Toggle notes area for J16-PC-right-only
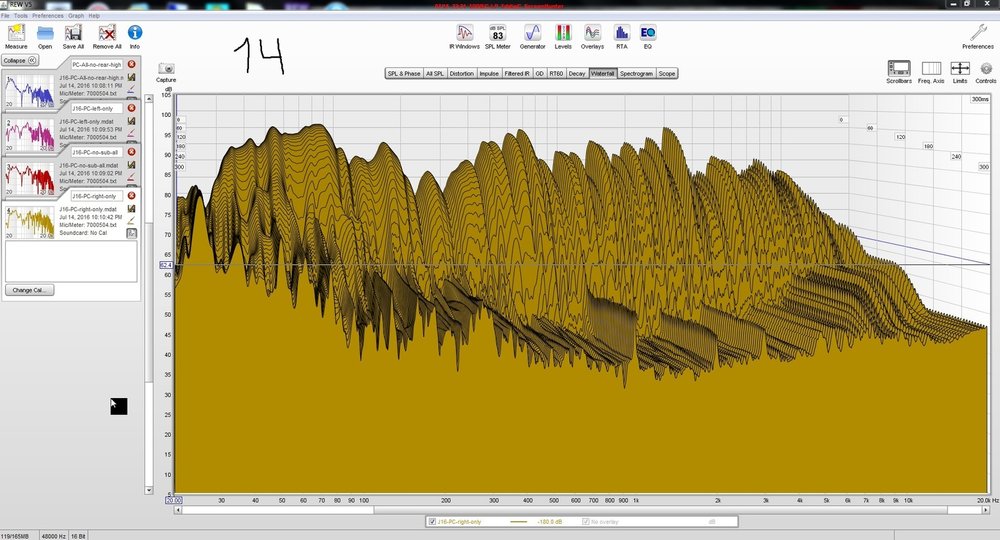Viewport: 1000px width, 540px height. 131,233
